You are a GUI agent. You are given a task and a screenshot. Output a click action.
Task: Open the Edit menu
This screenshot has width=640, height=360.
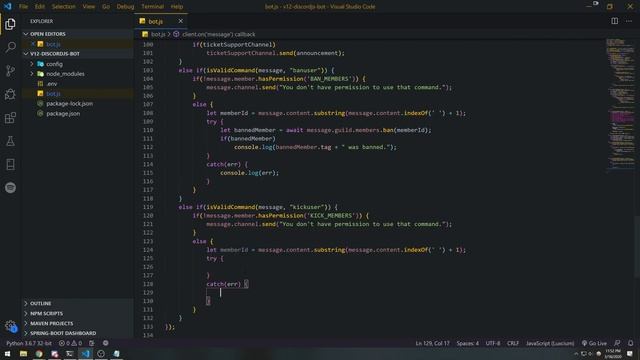(x=40, y=7)
